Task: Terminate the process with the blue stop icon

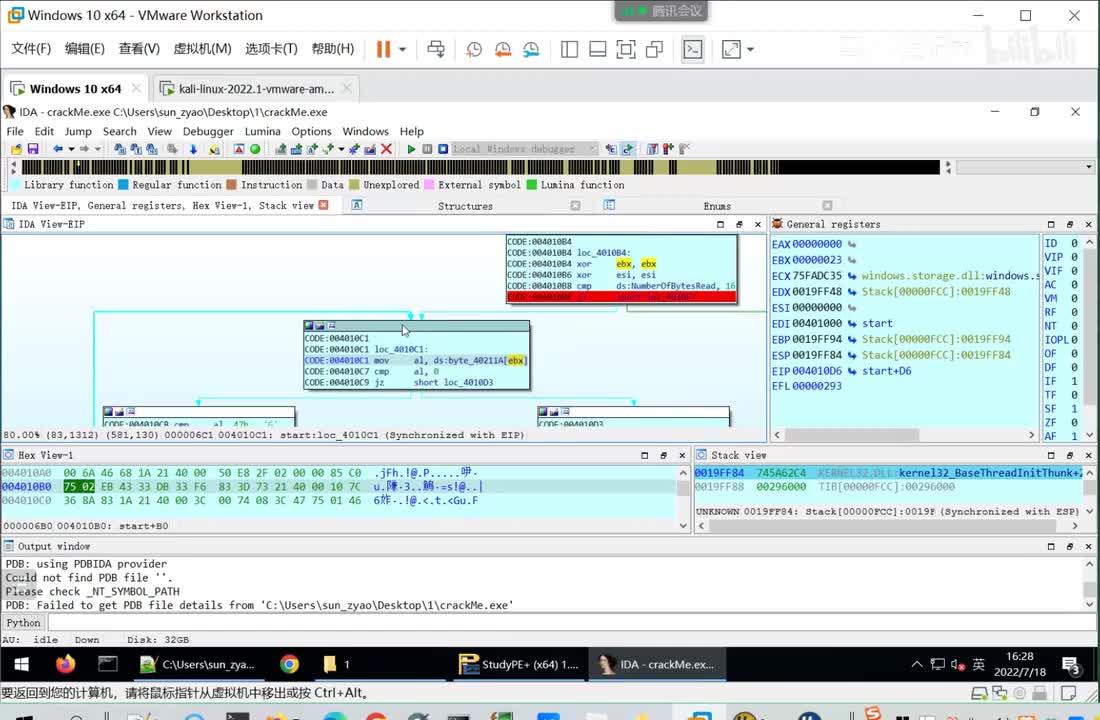Action: pyautogui.click(x=443, y=149)
